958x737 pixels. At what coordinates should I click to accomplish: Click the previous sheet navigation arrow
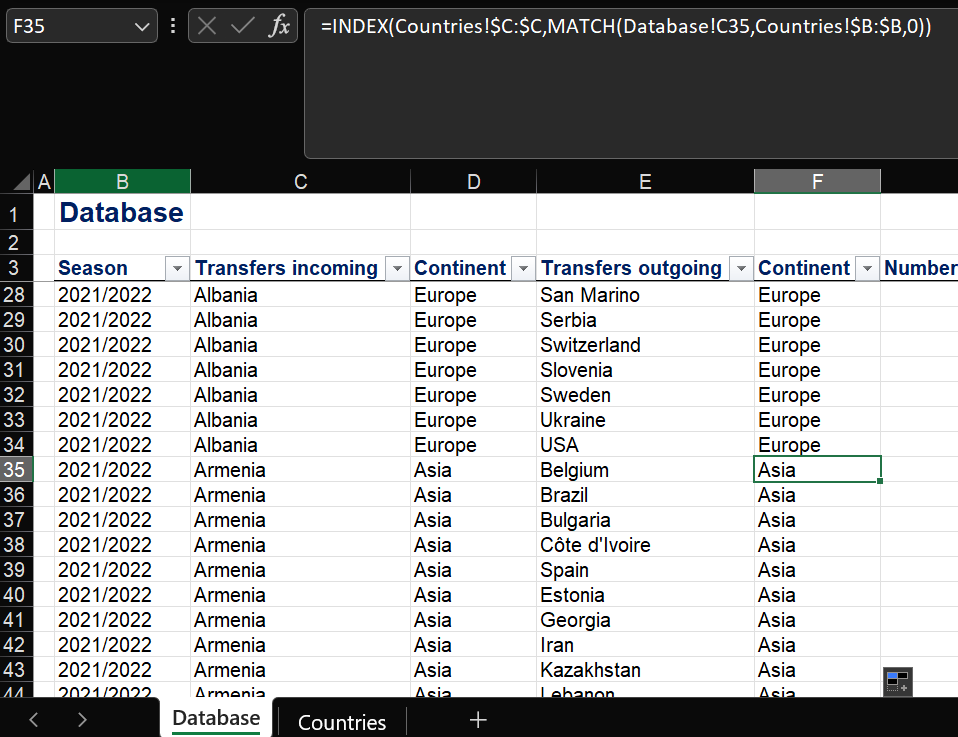tap(33, 718)
